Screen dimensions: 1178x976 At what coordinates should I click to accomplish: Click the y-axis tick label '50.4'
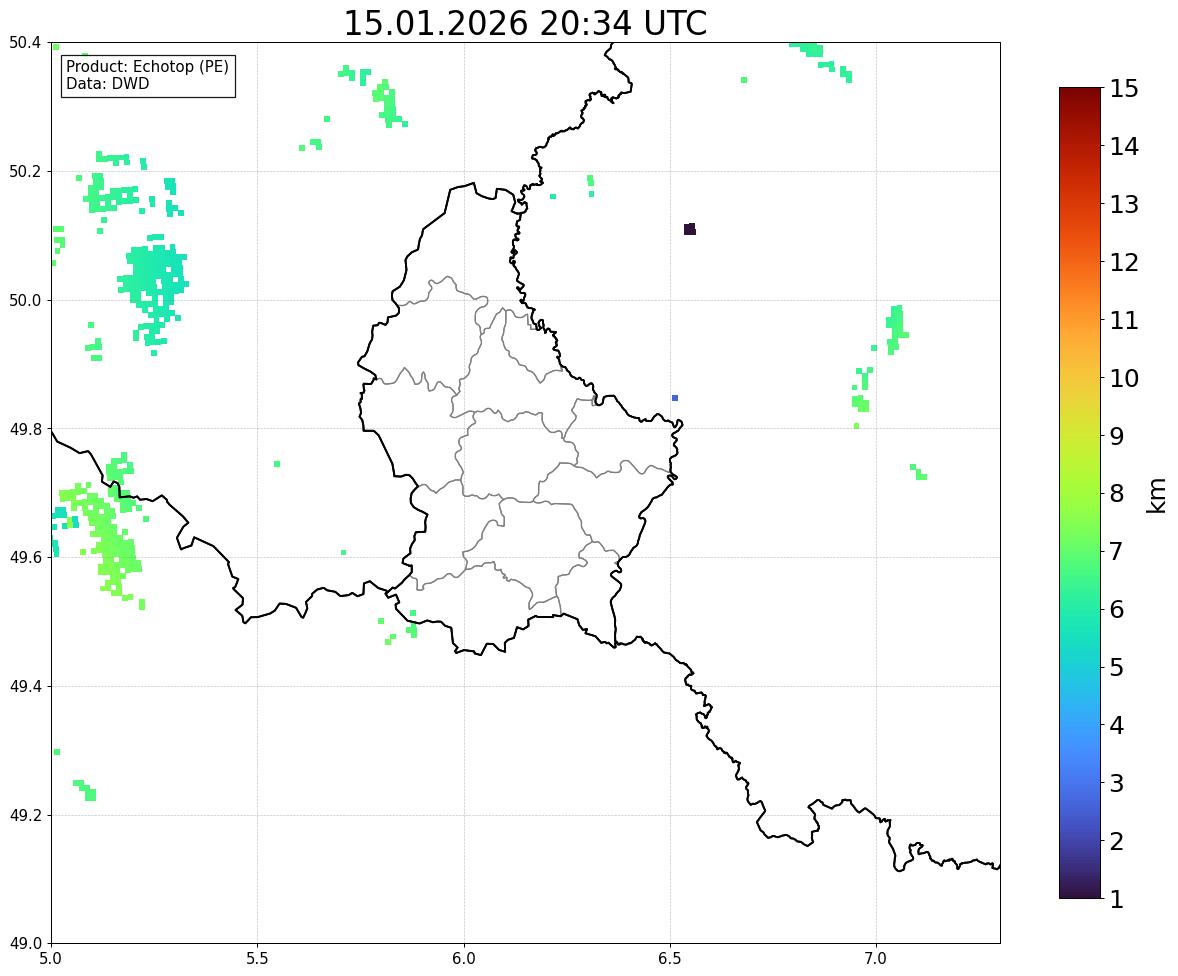point(24,43)
